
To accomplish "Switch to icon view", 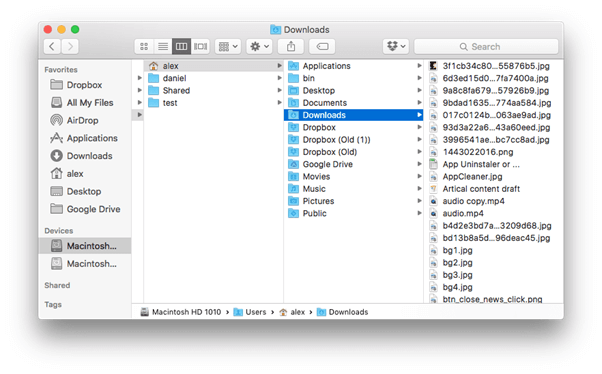I will (x=144, y=46).
